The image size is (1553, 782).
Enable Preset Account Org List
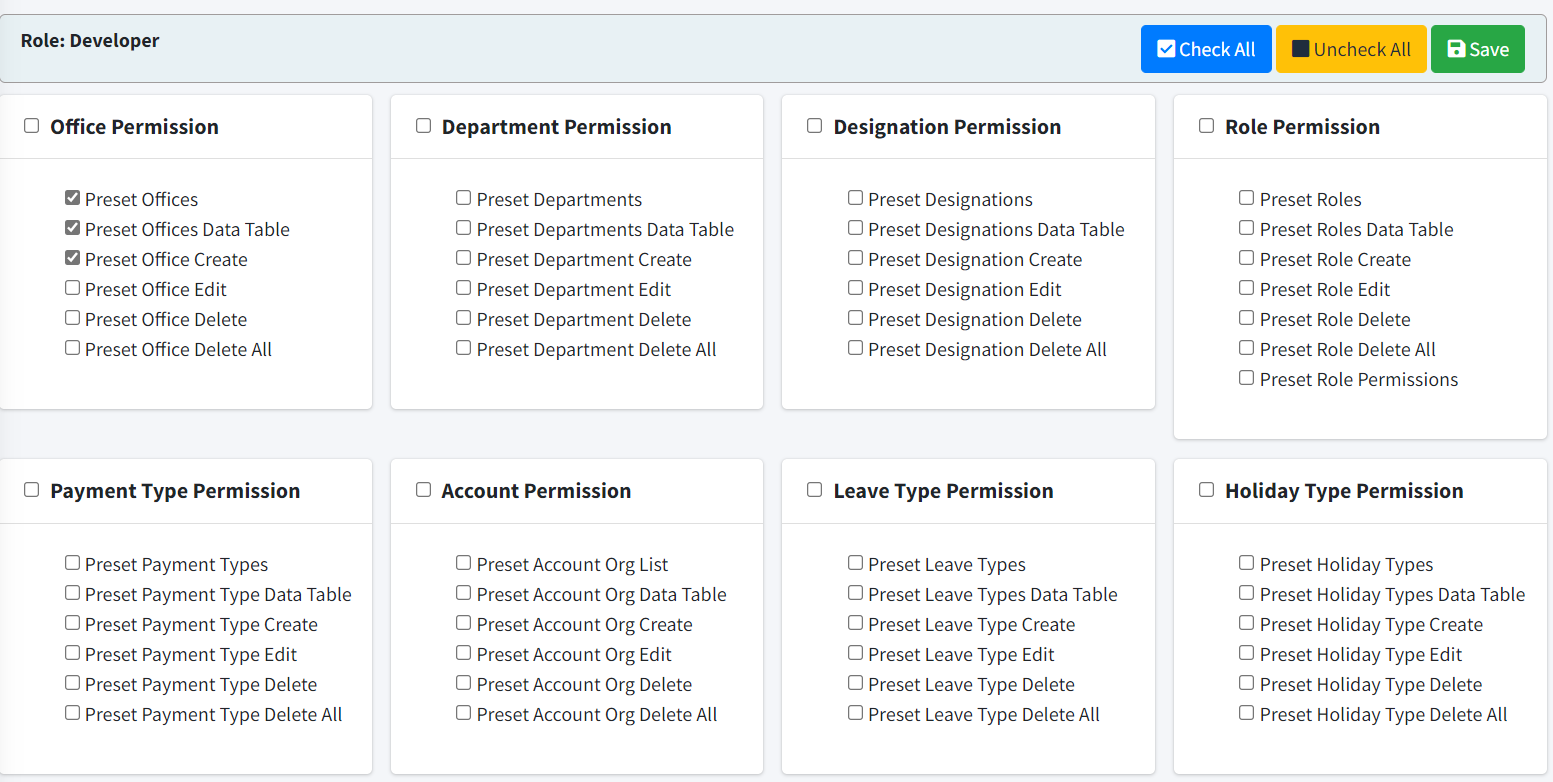click(x=463, y=563)
